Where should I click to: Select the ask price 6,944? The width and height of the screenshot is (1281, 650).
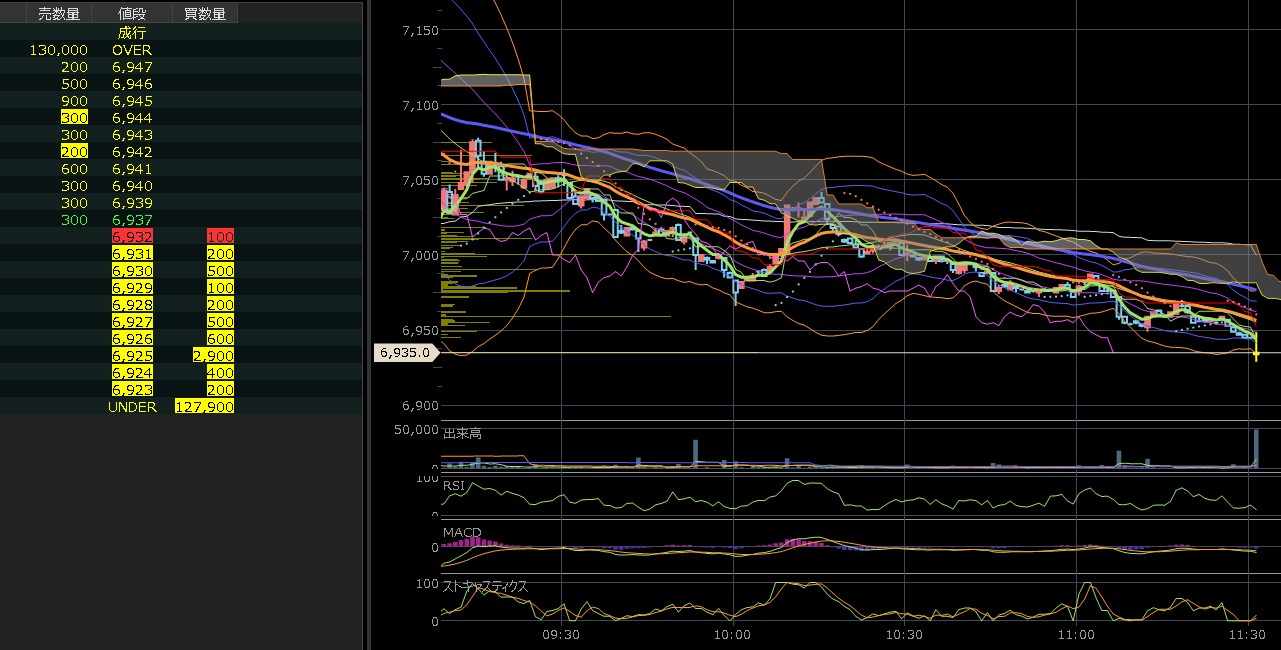click(x=132, y=118)
